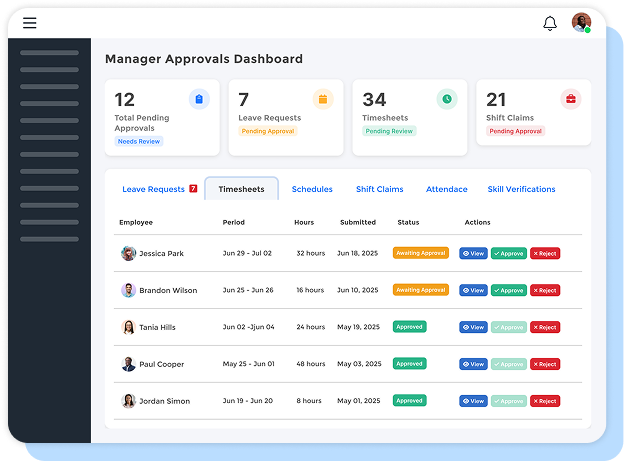This screenshot has height=461, width=624.
Task: Click the name Jessica Park
Action: (162, 254)
